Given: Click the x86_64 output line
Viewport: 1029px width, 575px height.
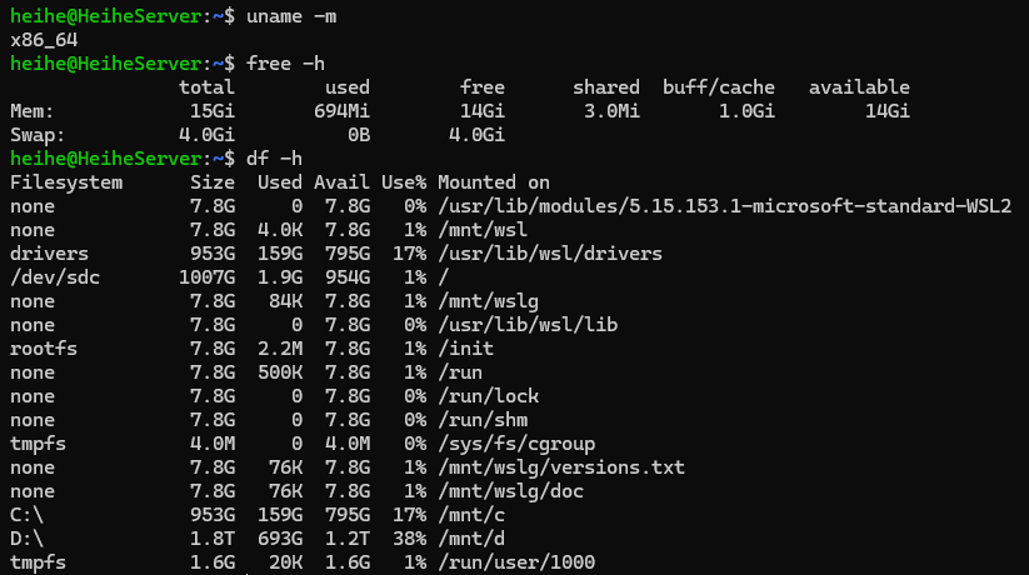Looking at the screenshot, I should pos(44,40).
